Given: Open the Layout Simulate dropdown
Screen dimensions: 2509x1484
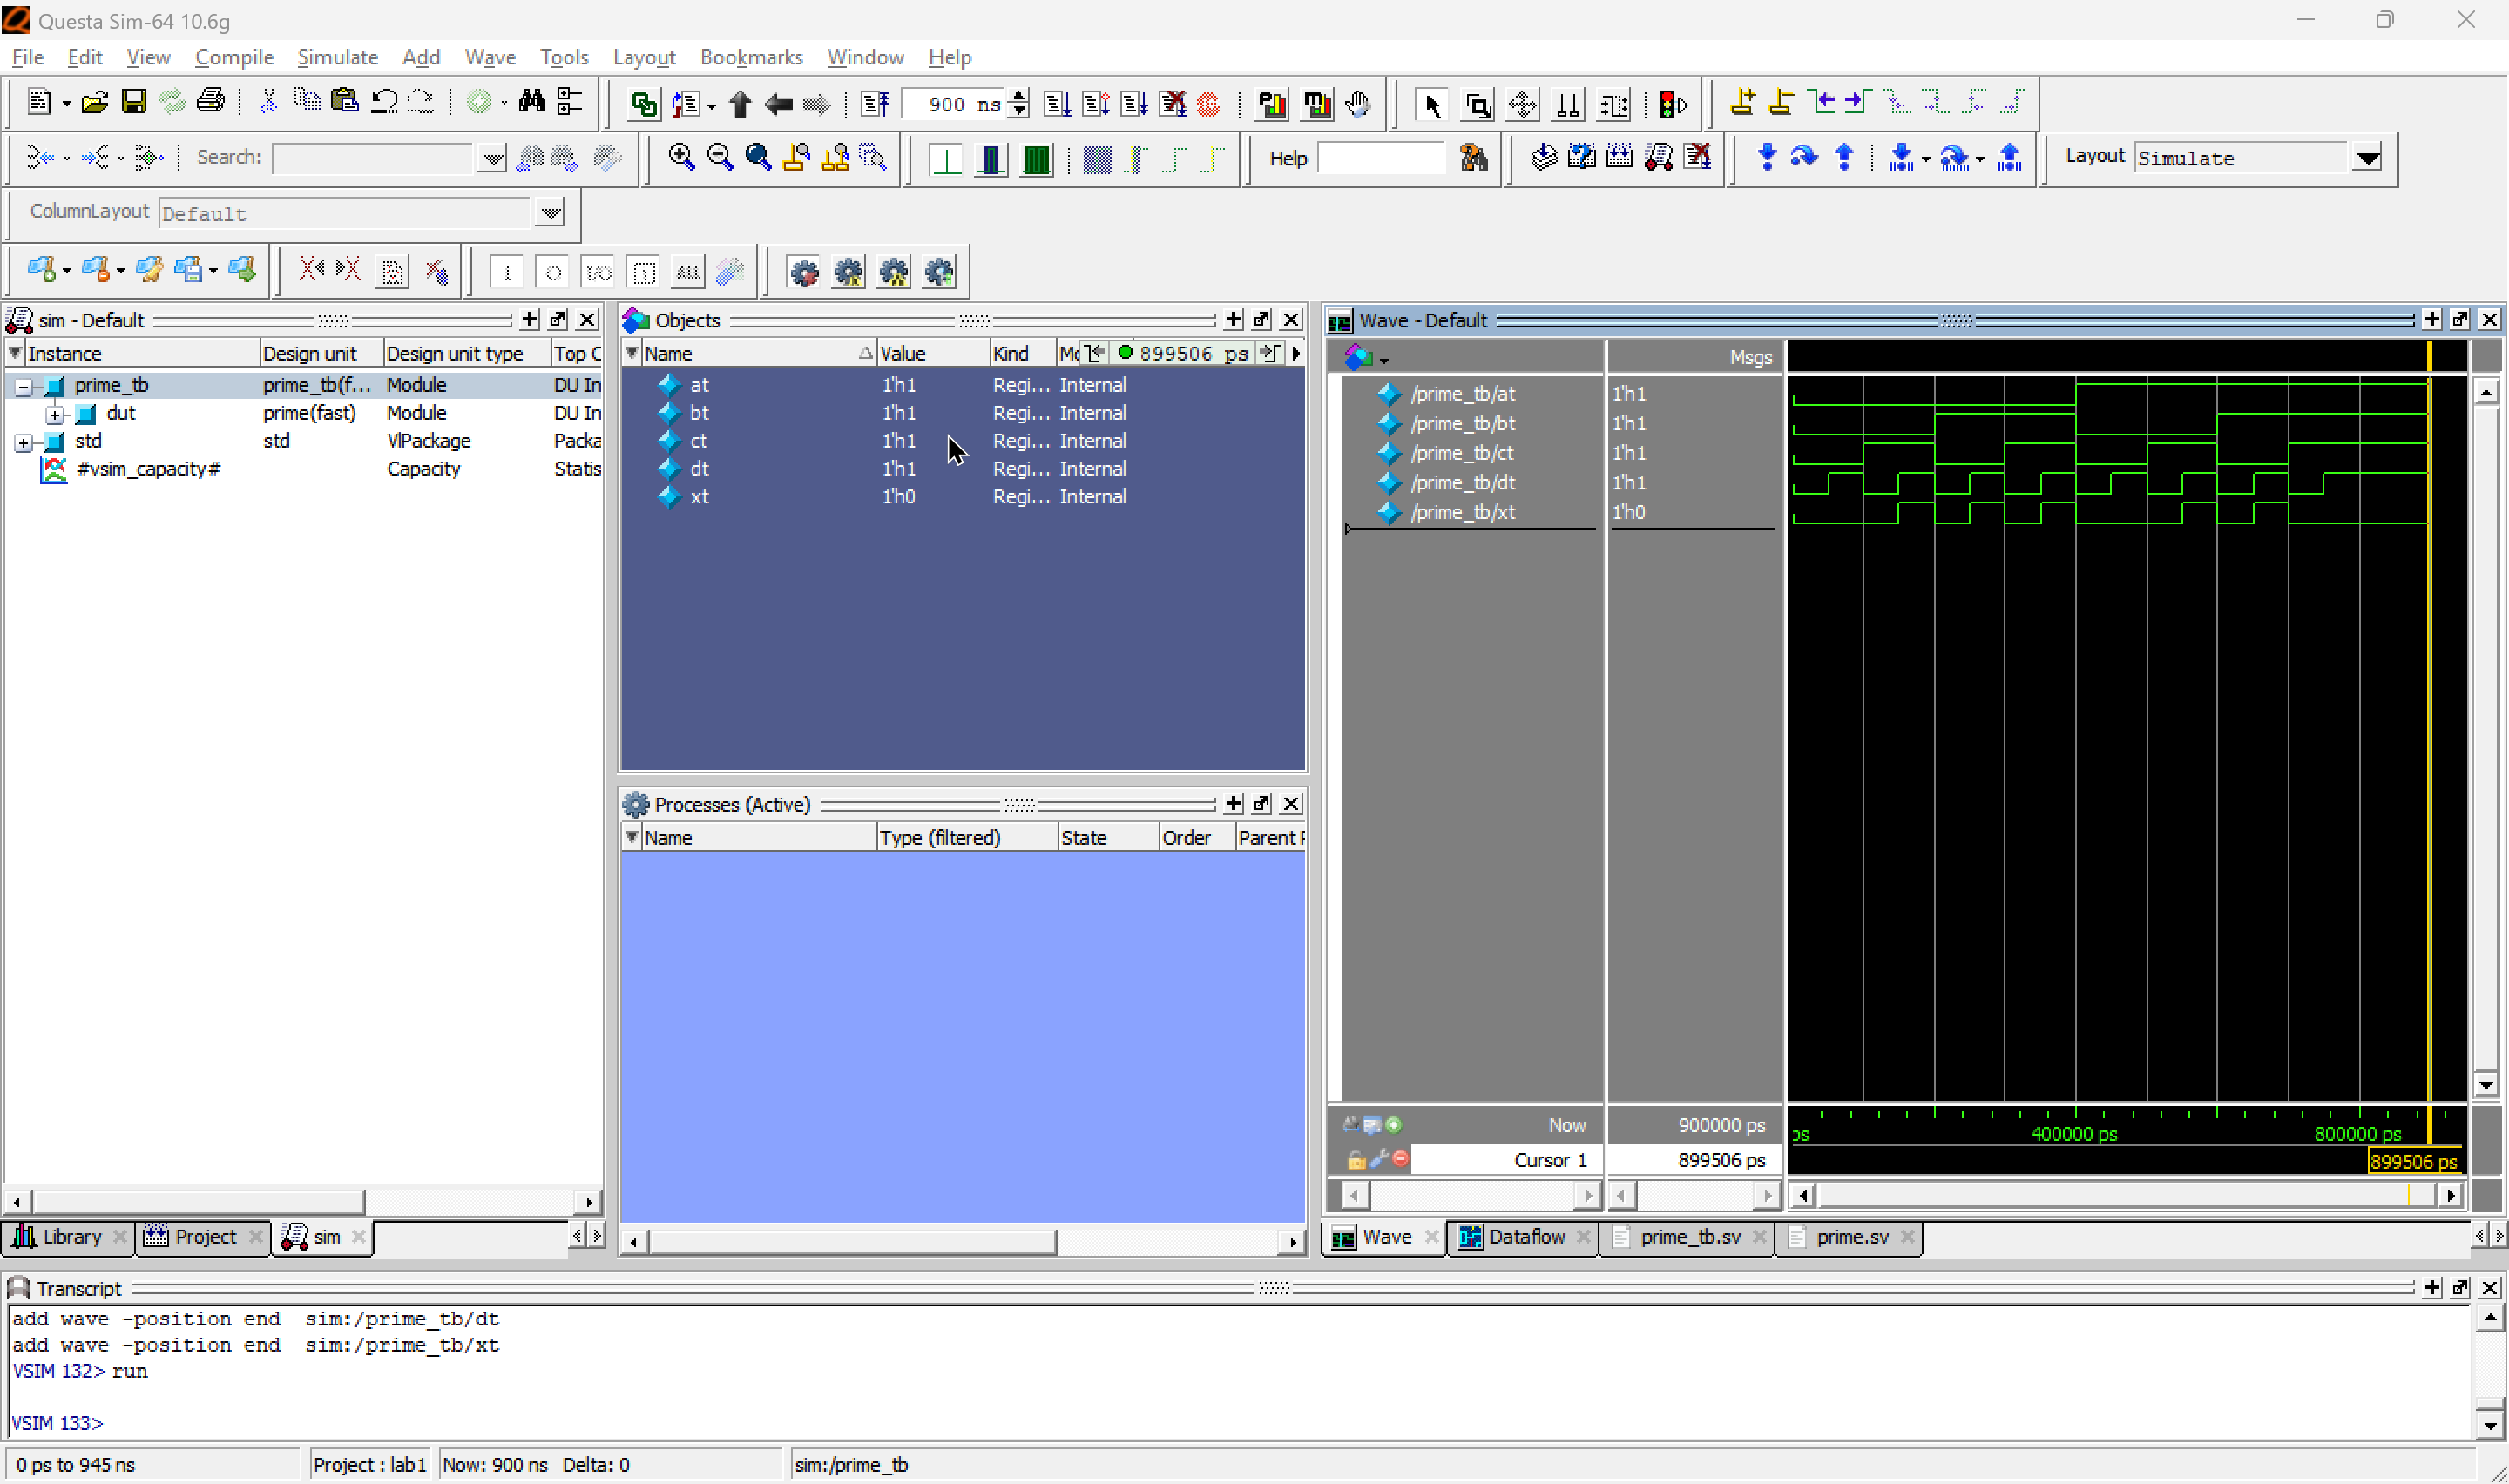Looking at the screenshot, I should click(2367, 158).
